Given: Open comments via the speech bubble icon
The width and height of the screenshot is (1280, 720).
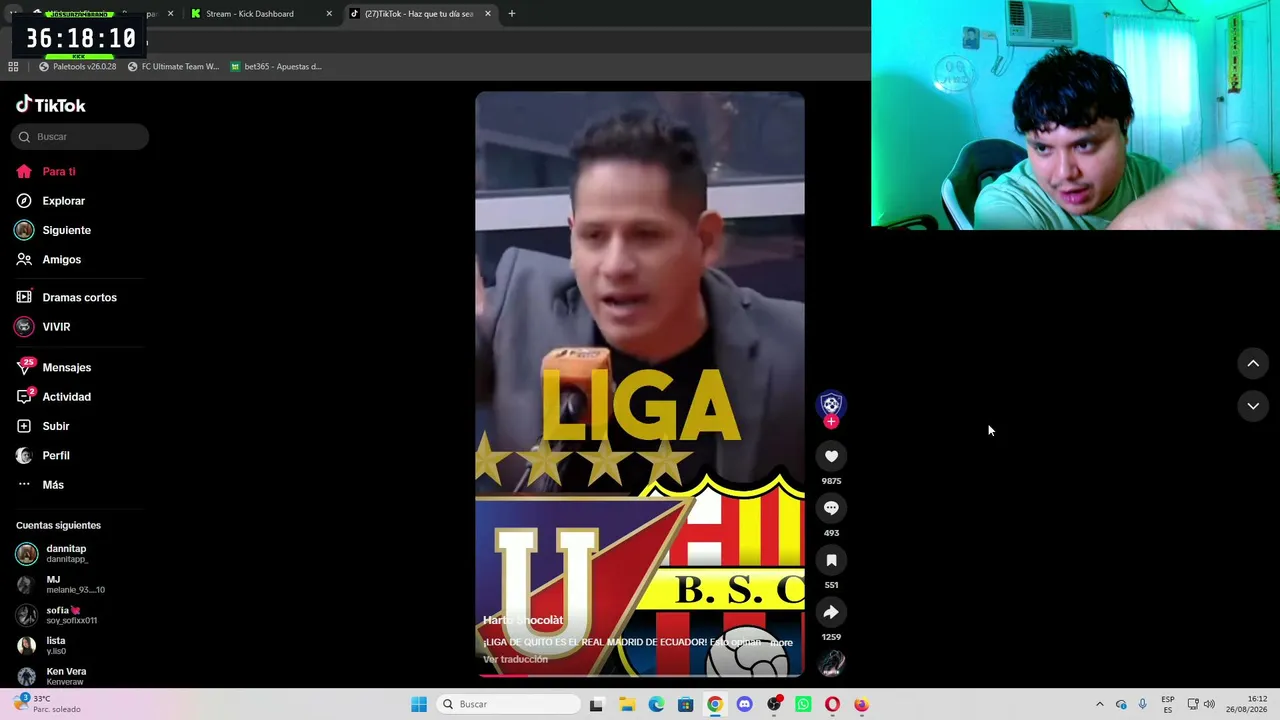Looking at the screenshot, I should pyautogui.click(x=831, y=508).
